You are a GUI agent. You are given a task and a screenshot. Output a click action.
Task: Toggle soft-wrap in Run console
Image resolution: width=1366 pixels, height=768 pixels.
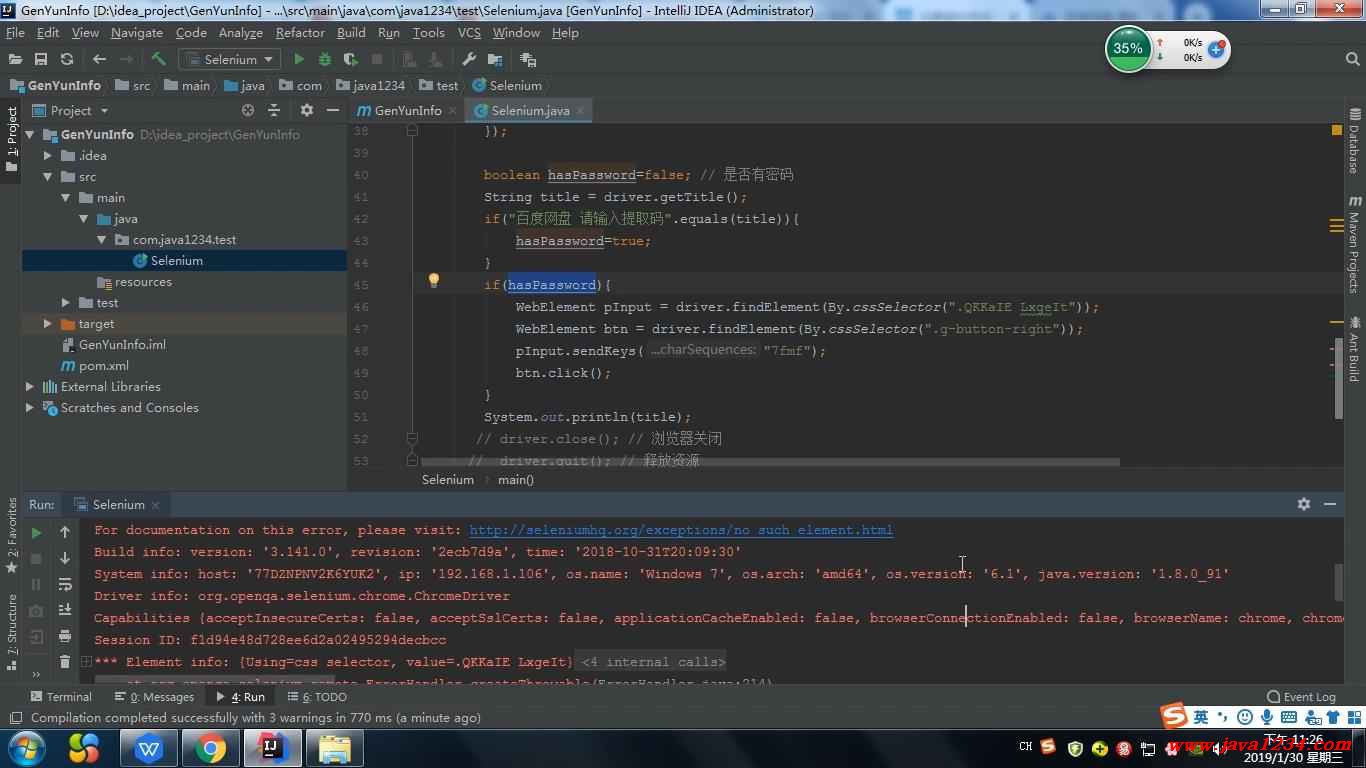click(65, 584)
